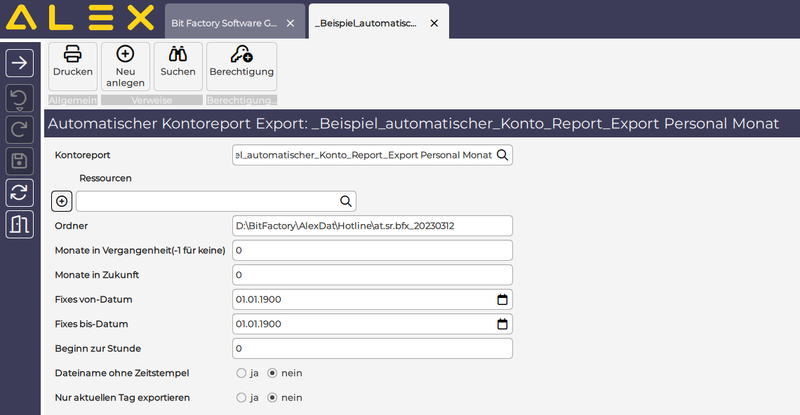Select 'ja' for Nur aktuellen Tag exportieren
Screen dimensions: 800x415
point(241,397)
